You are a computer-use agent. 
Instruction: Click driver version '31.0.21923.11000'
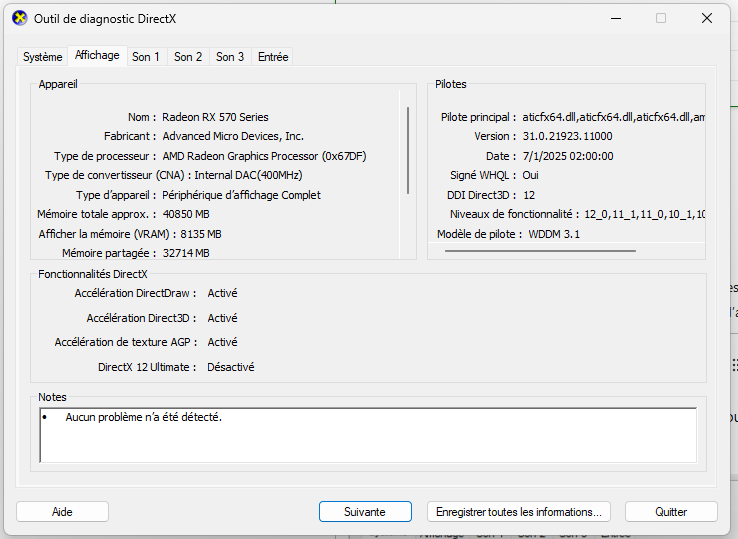click(567, 137)
